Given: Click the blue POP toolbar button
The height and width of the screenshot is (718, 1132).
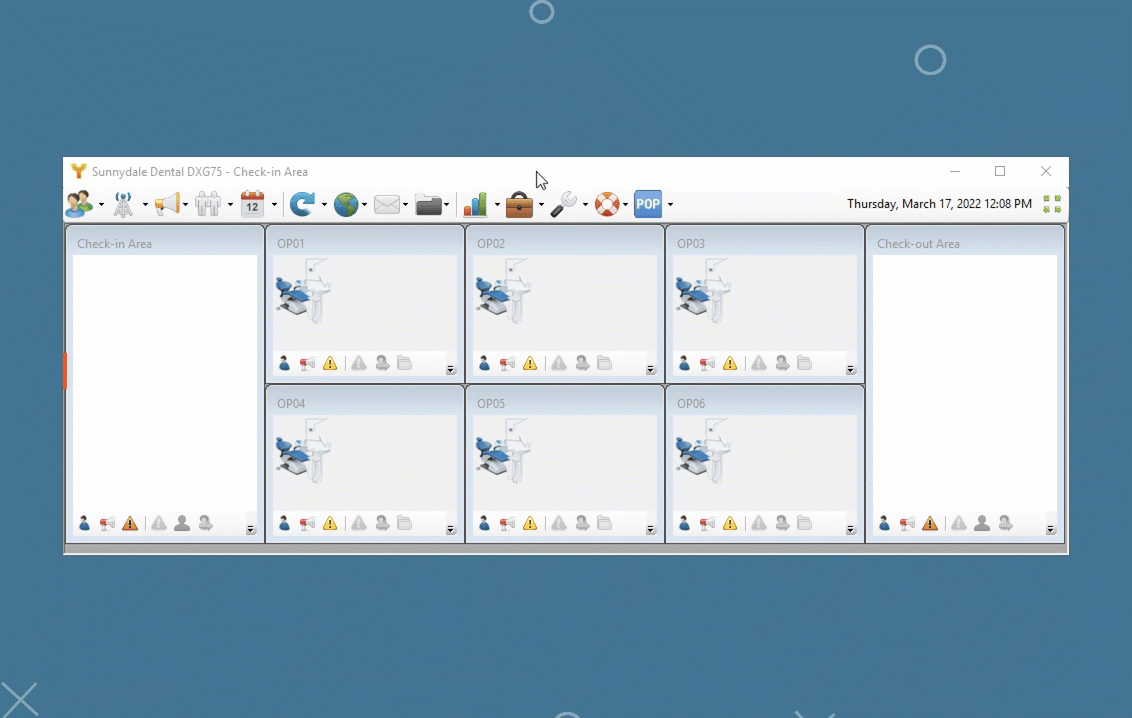Looking at the screenshot, I should pos(648,204).
